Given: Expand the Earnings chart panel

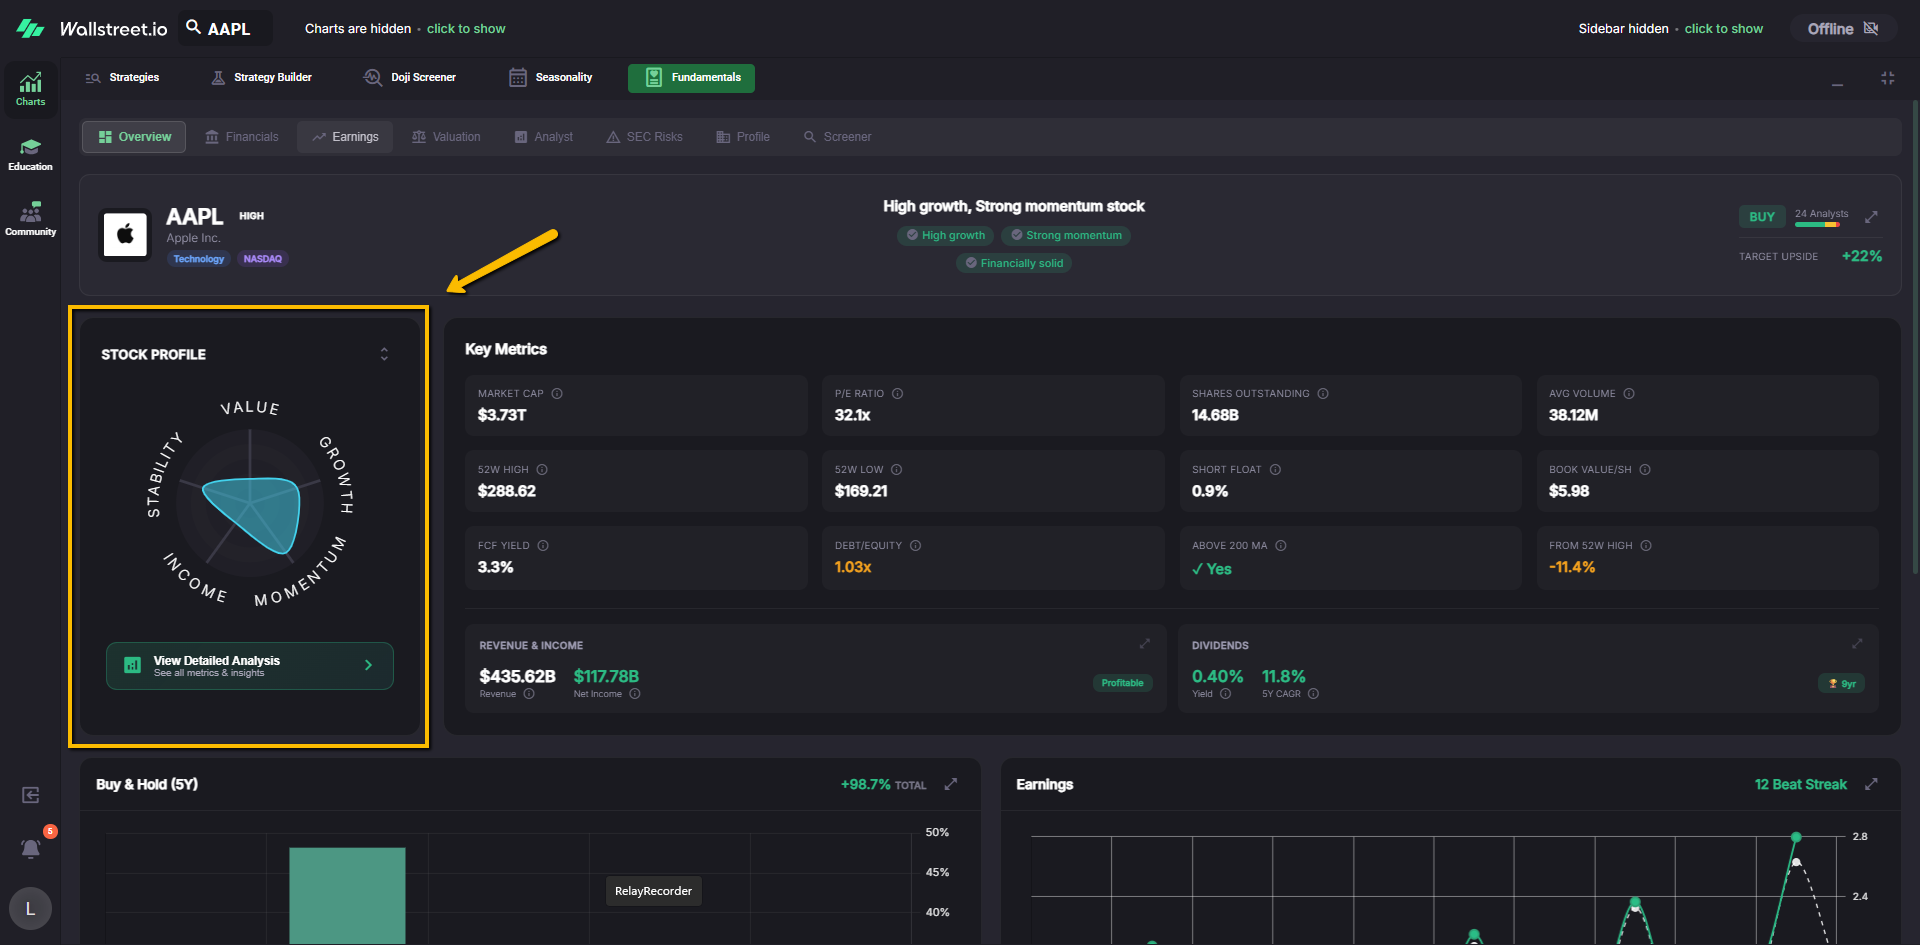Looking at the screenshot, I should pyautogui.click(x=1871, y=784).
